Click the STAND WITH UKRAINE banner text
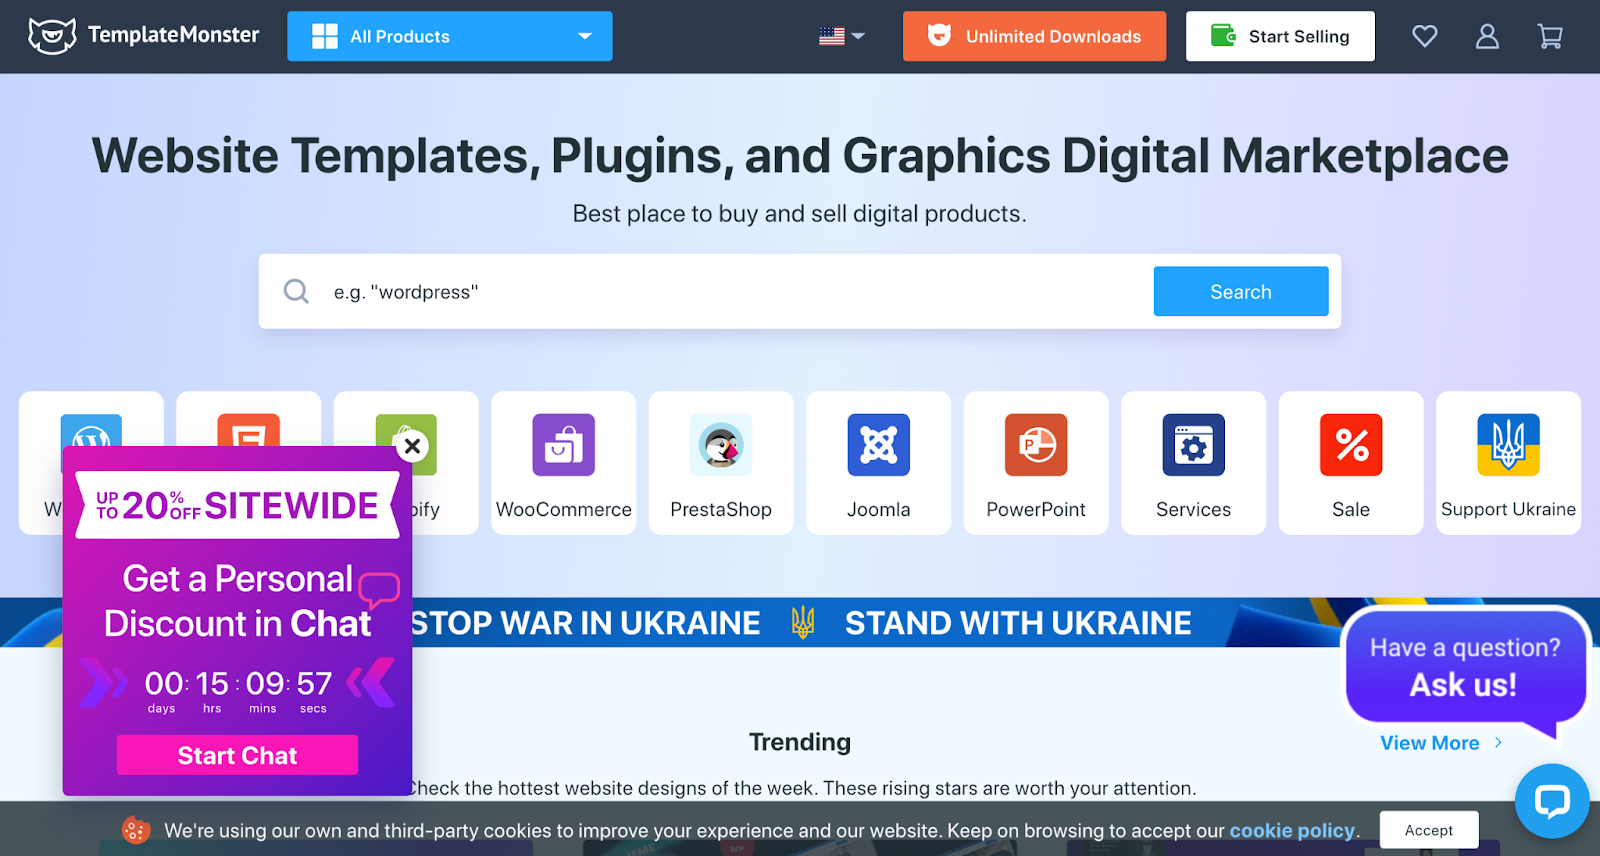1600x856 pixels. coord(1018,623)
